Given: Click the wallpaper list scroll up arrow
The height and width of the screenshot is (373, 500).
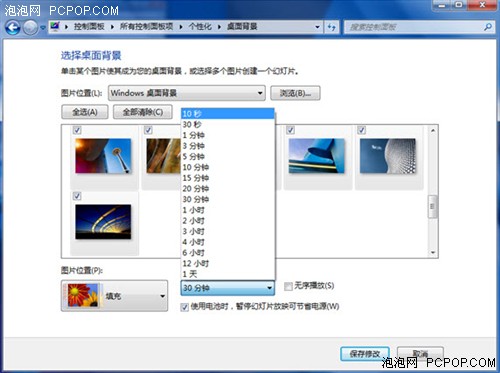Looking at the screenshot, I should [x=433, y=130].
